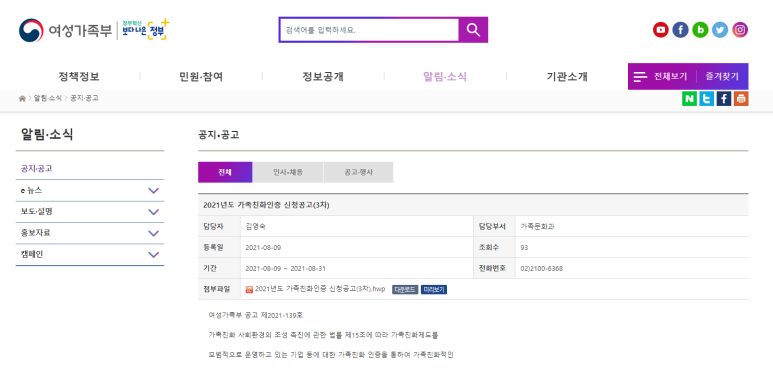773x371 pixels.
Task: Click the manager name 김영숙
Action: 256,227
